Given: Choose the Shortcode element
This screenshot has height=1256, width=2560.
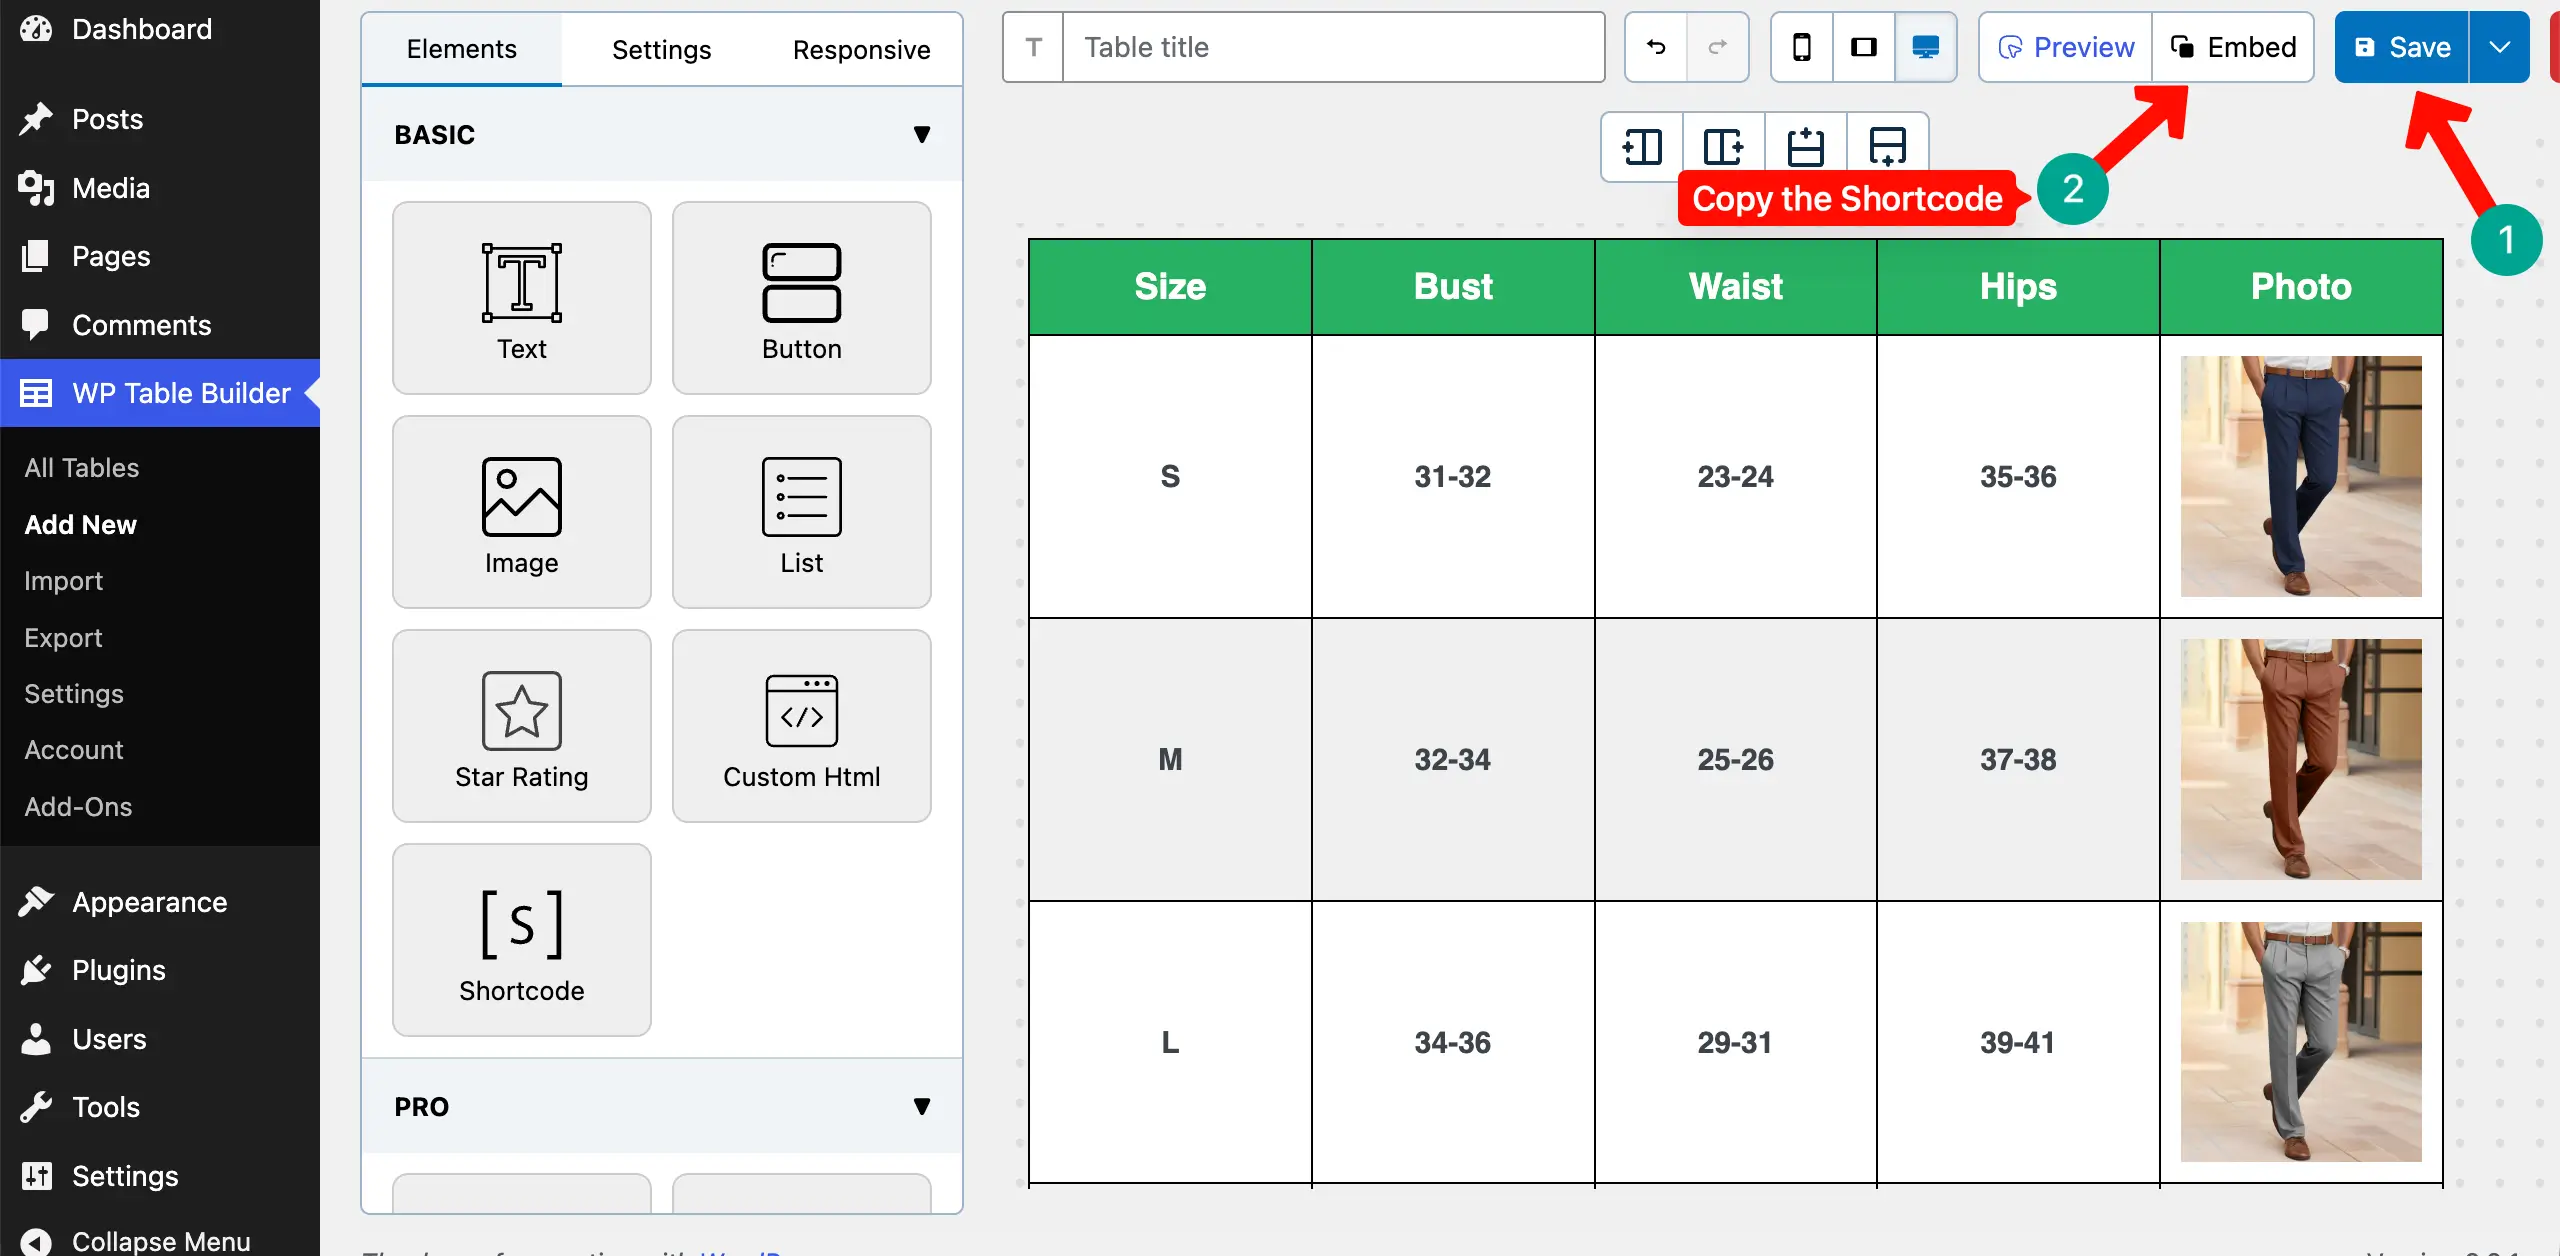Looking at the screenshot, I should click(521, 939).
